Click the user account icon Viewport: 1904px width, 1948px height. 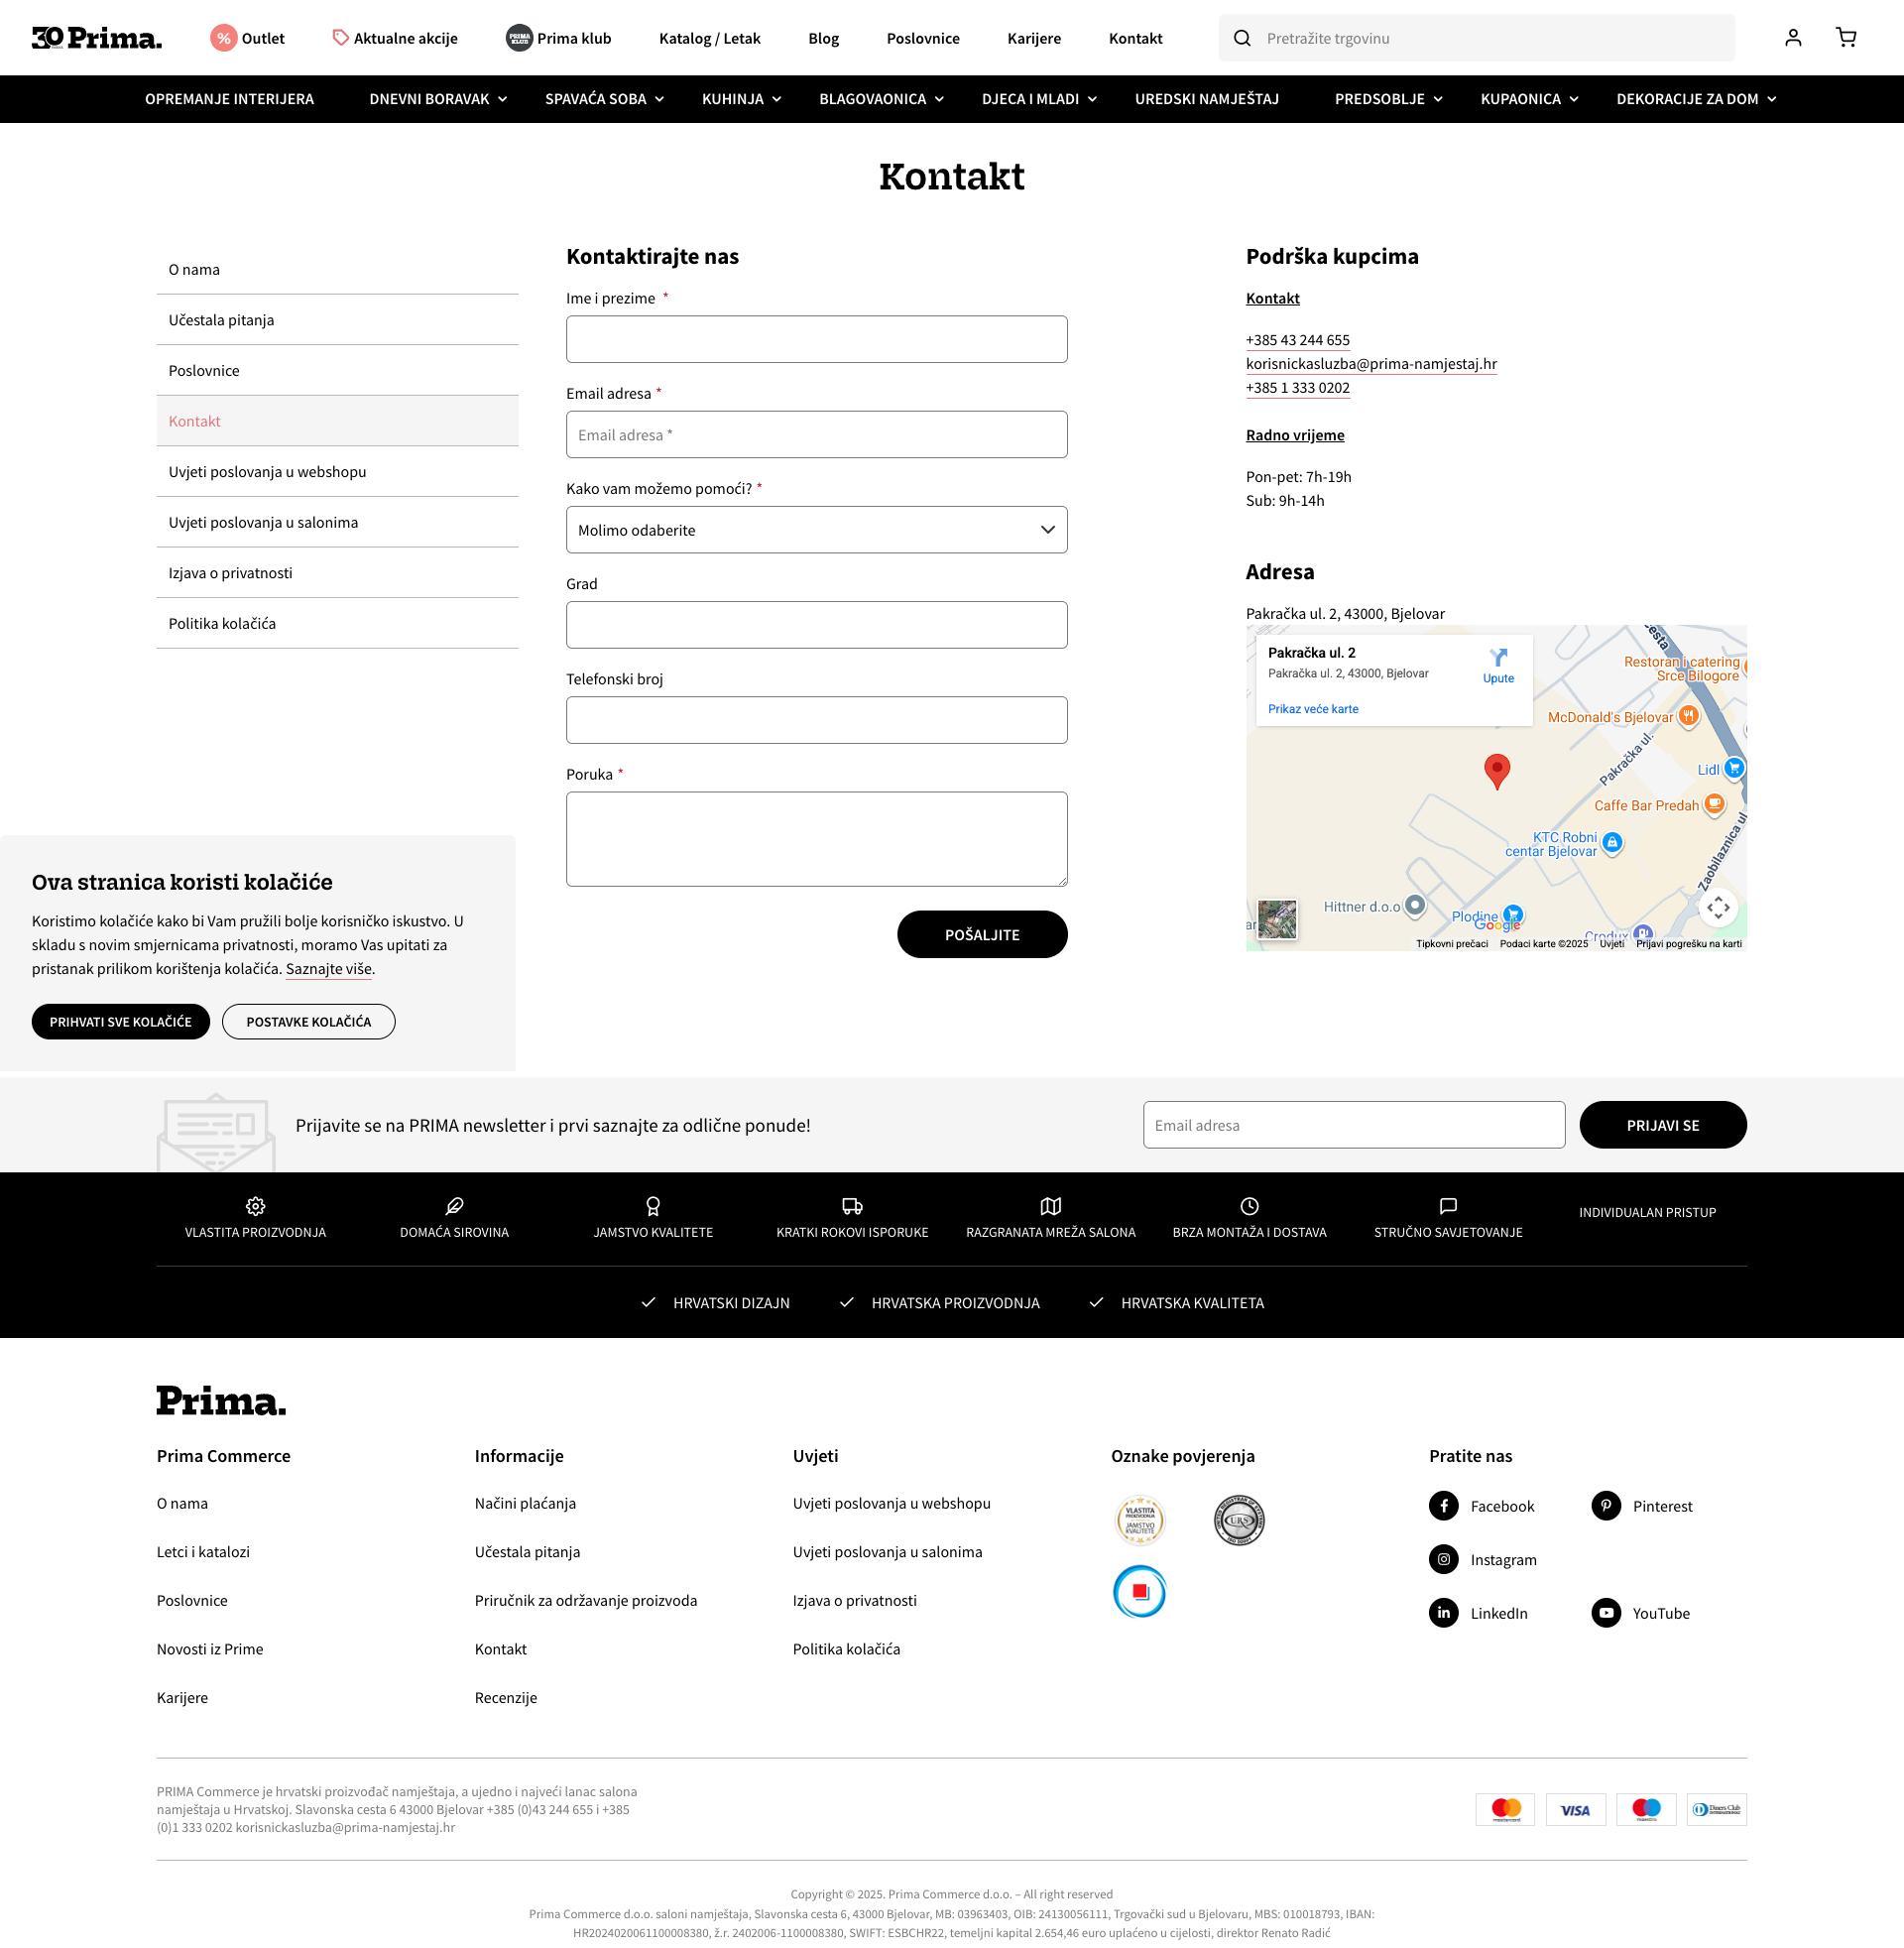pos(1793,38)
